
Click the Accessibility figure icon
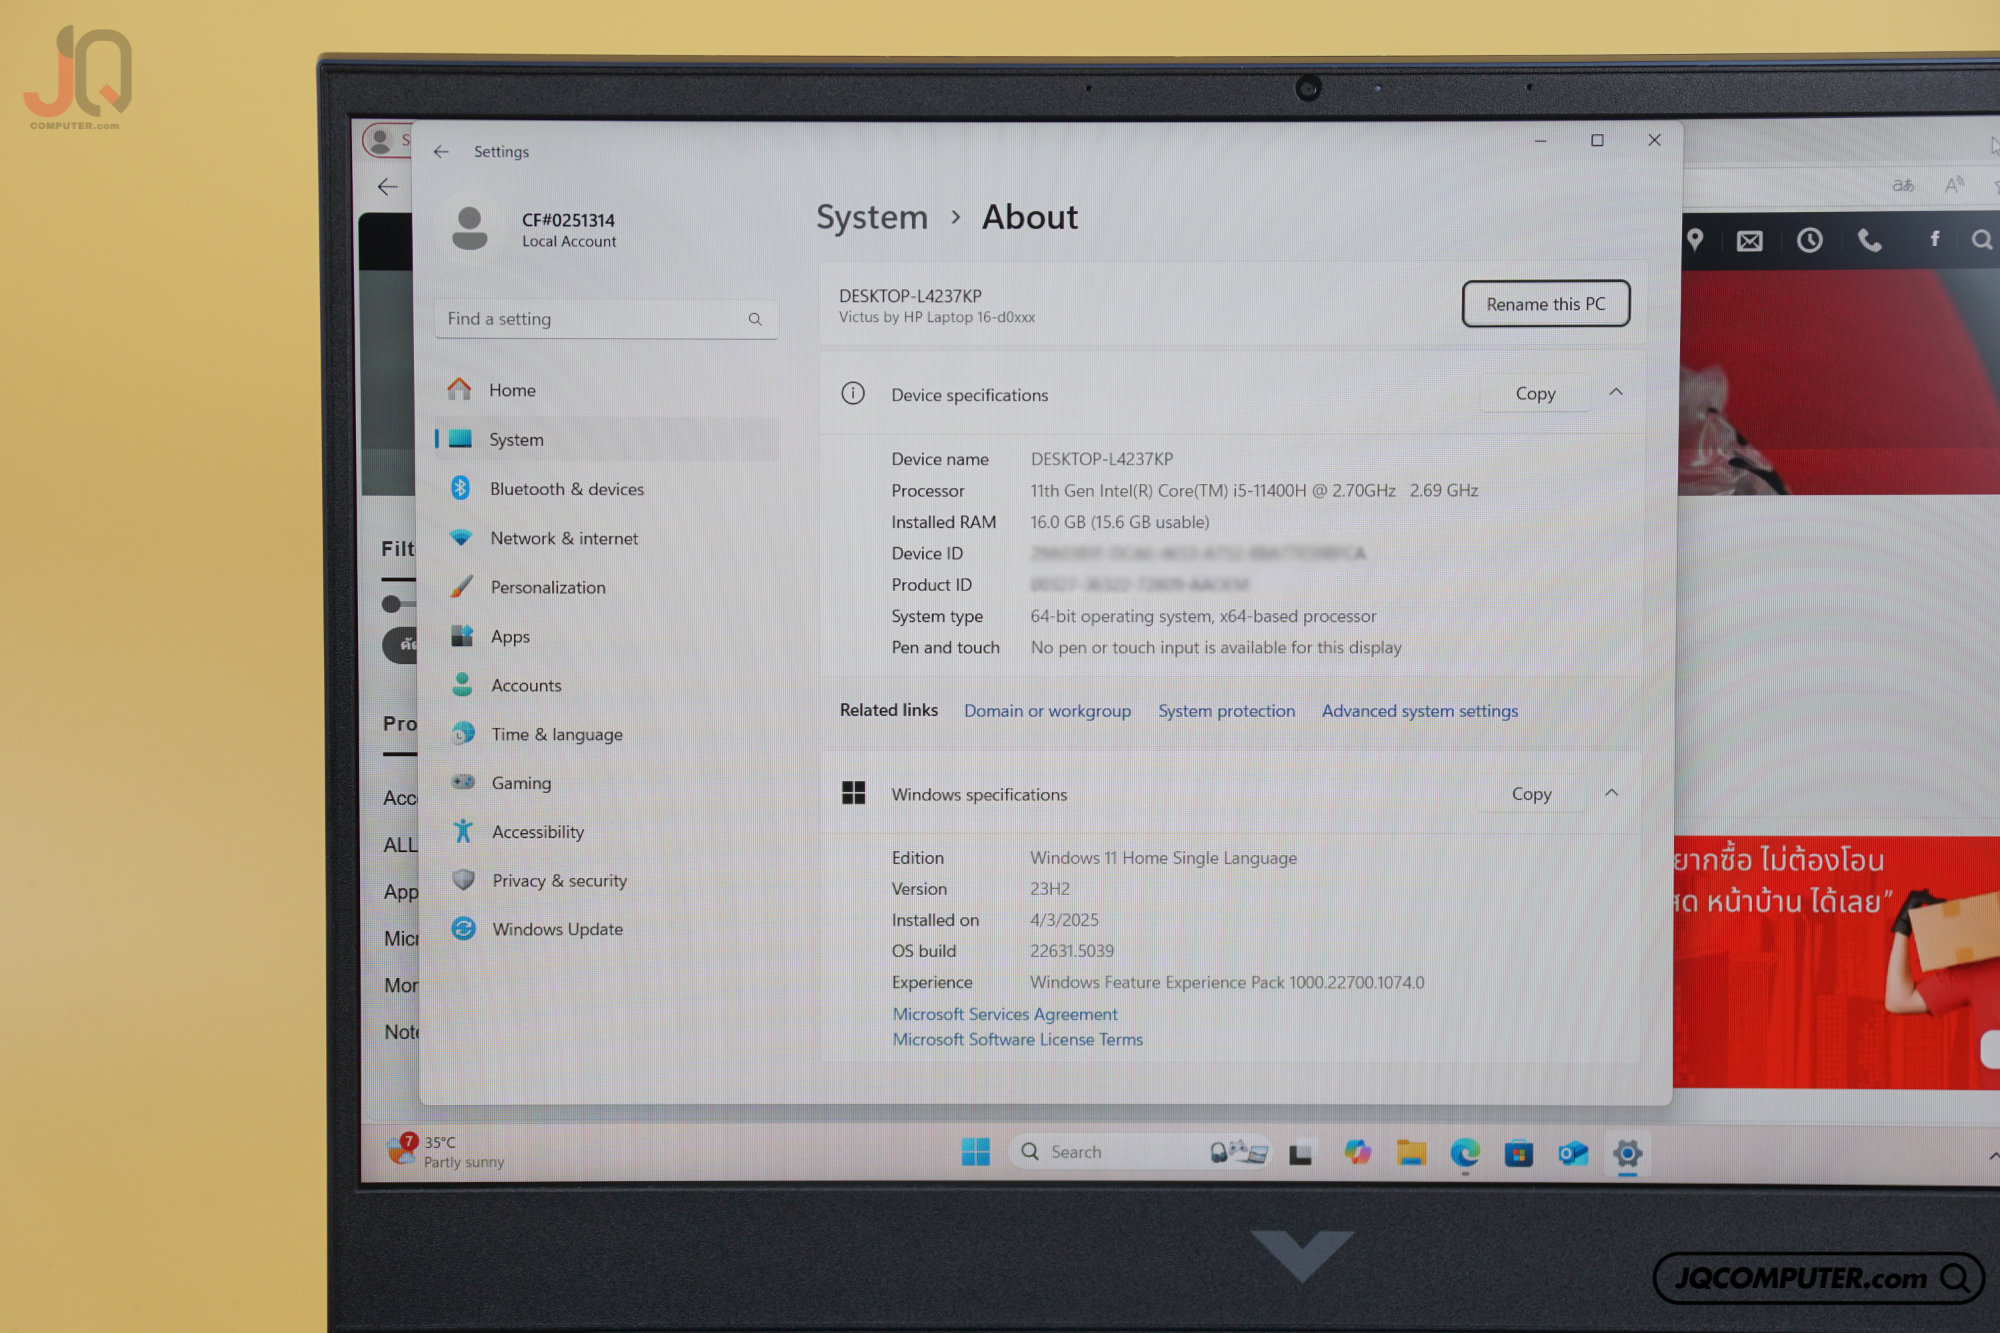[x=463, y=830]
